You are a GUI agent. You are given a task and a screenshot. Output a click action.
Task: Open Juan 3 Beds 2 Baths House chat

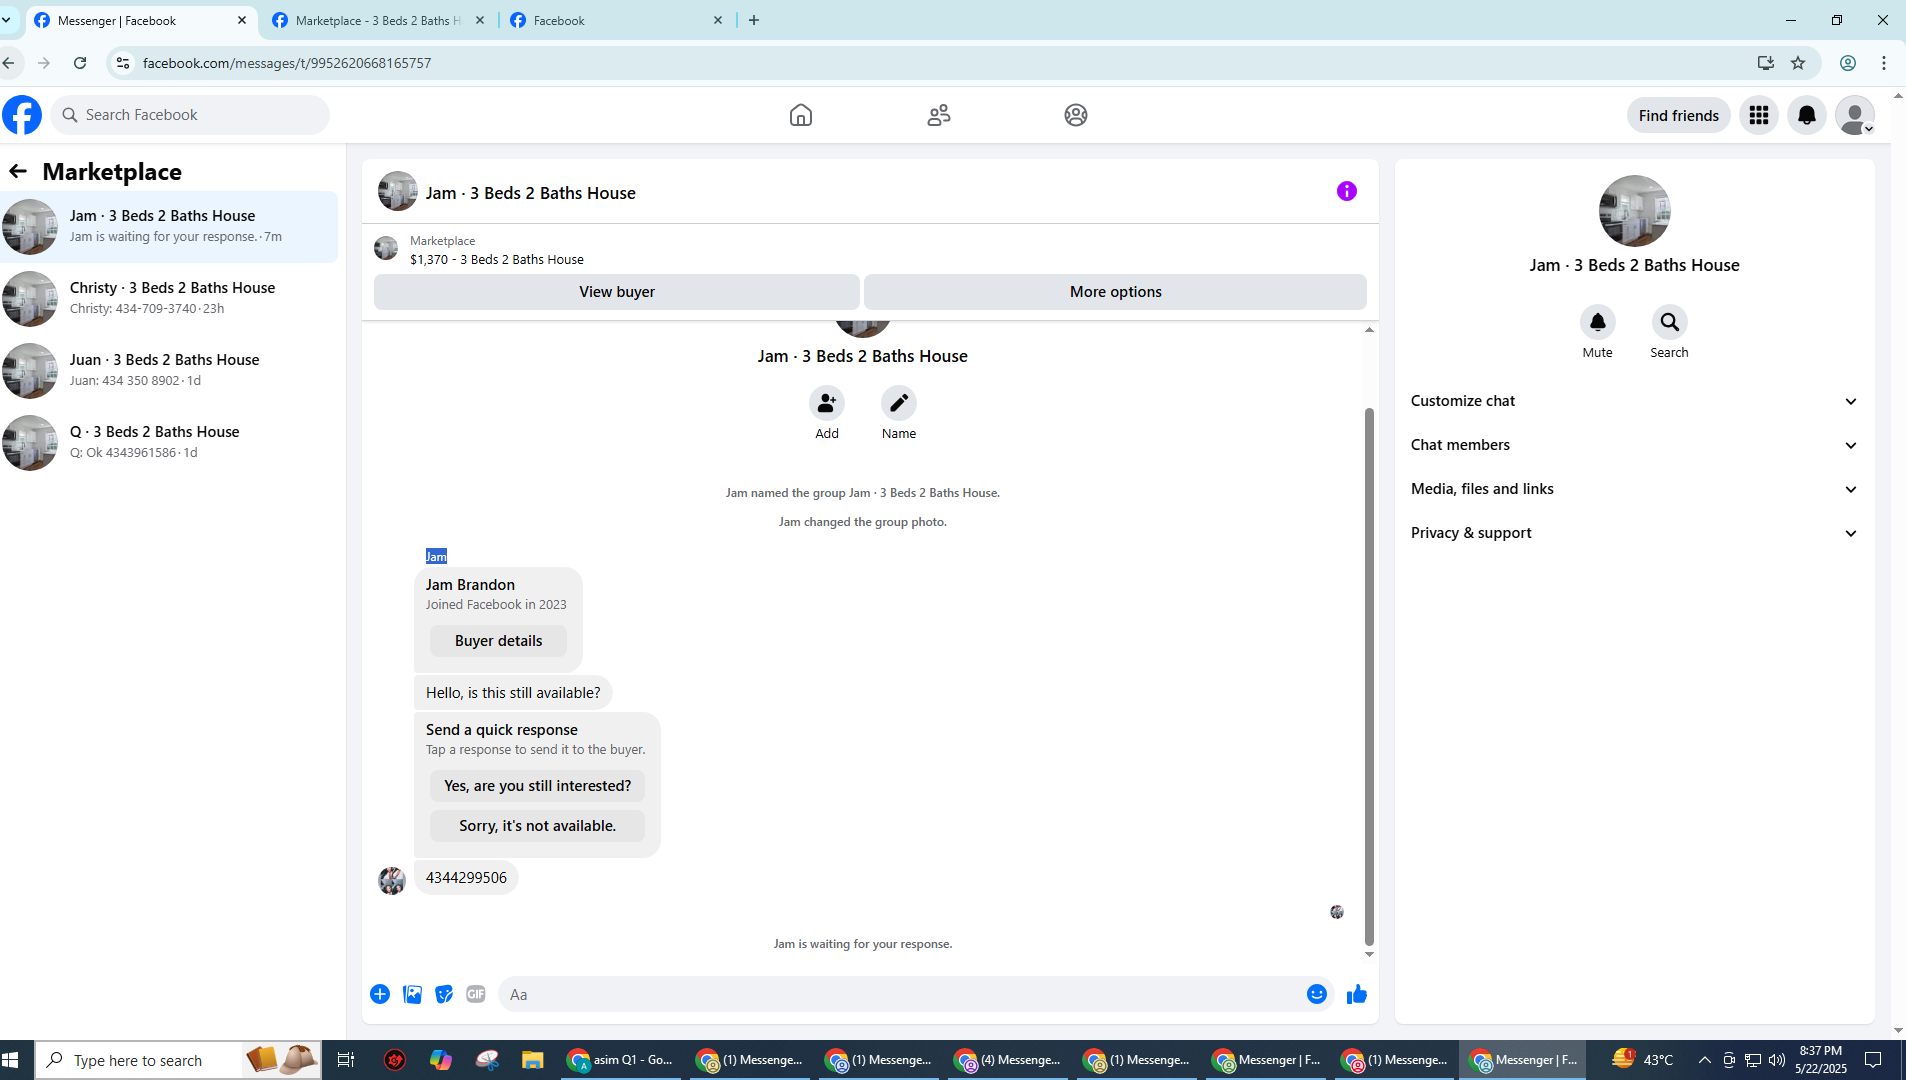(x=169, y=370)
